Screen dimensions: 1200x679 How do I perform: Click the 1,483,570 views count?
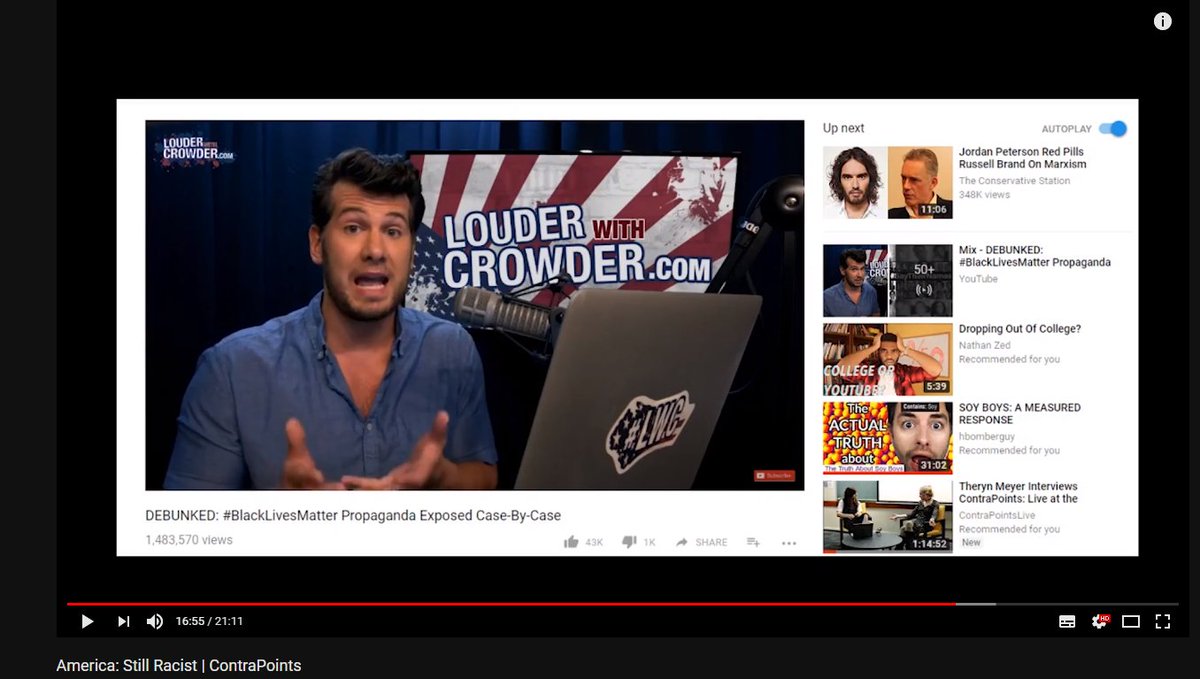pyautogui.click(x=189, y=540)
